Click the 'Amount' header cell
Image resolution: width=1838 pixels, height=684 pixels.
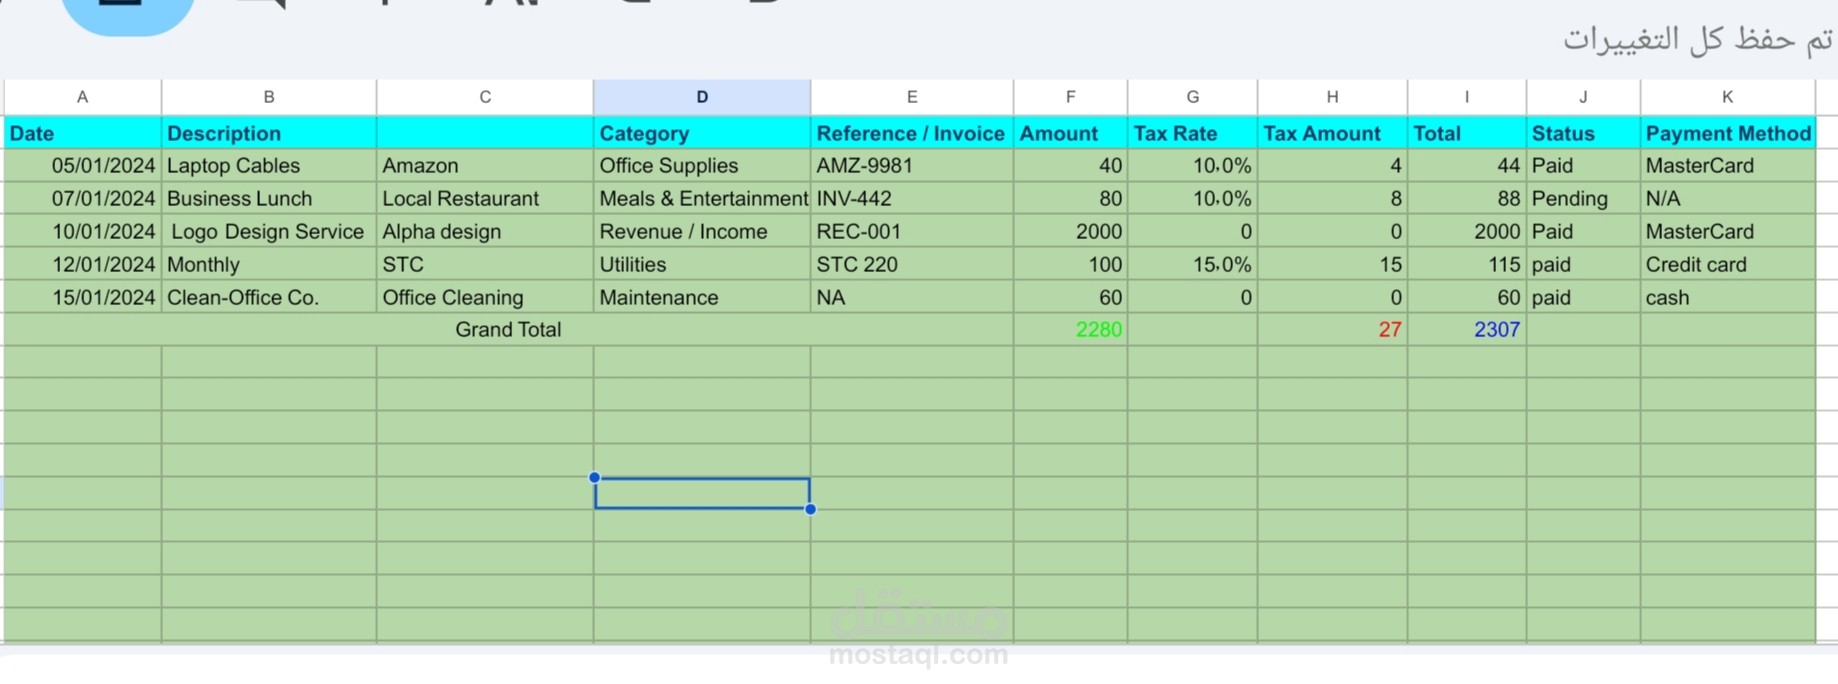1071,133
